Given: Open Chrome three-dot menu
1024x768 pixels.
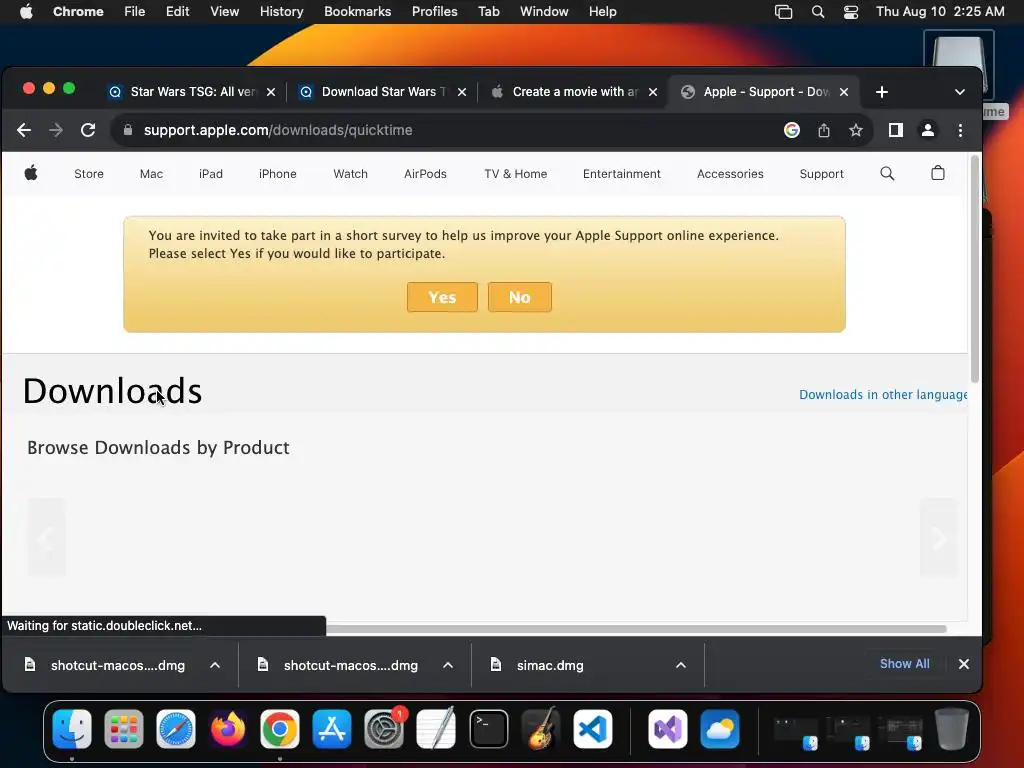Looking at the screenshot, I should click(x=960, y=130).
